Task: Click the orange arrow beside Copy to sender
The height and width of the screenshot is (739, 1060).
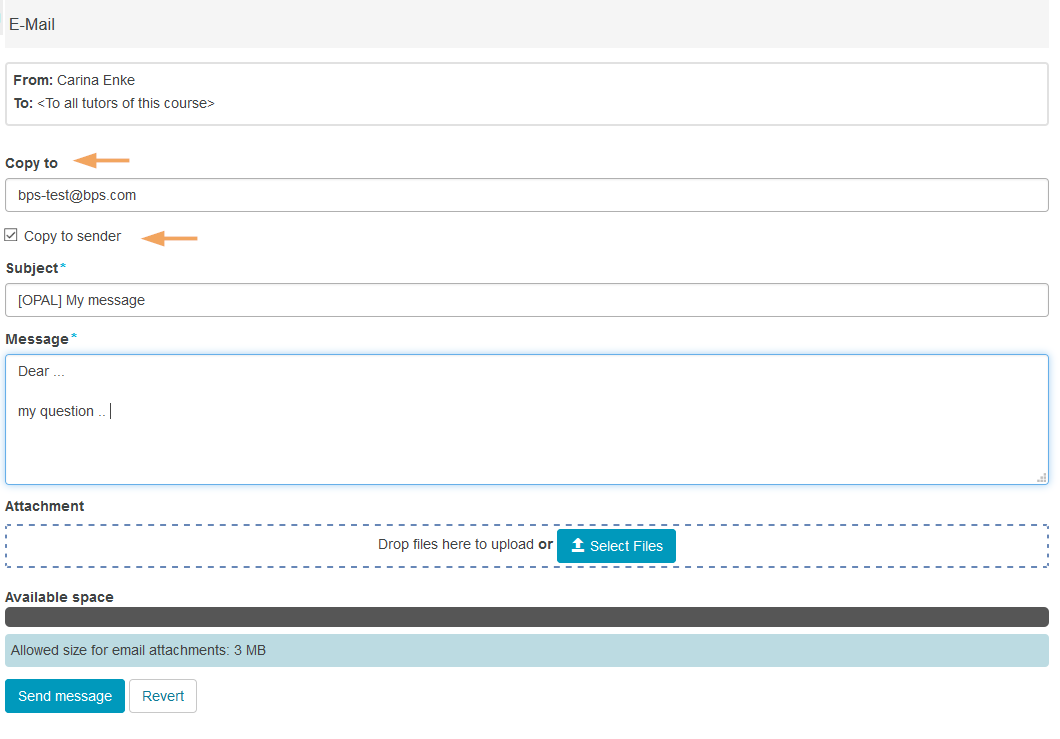Action: coord(169,238)
